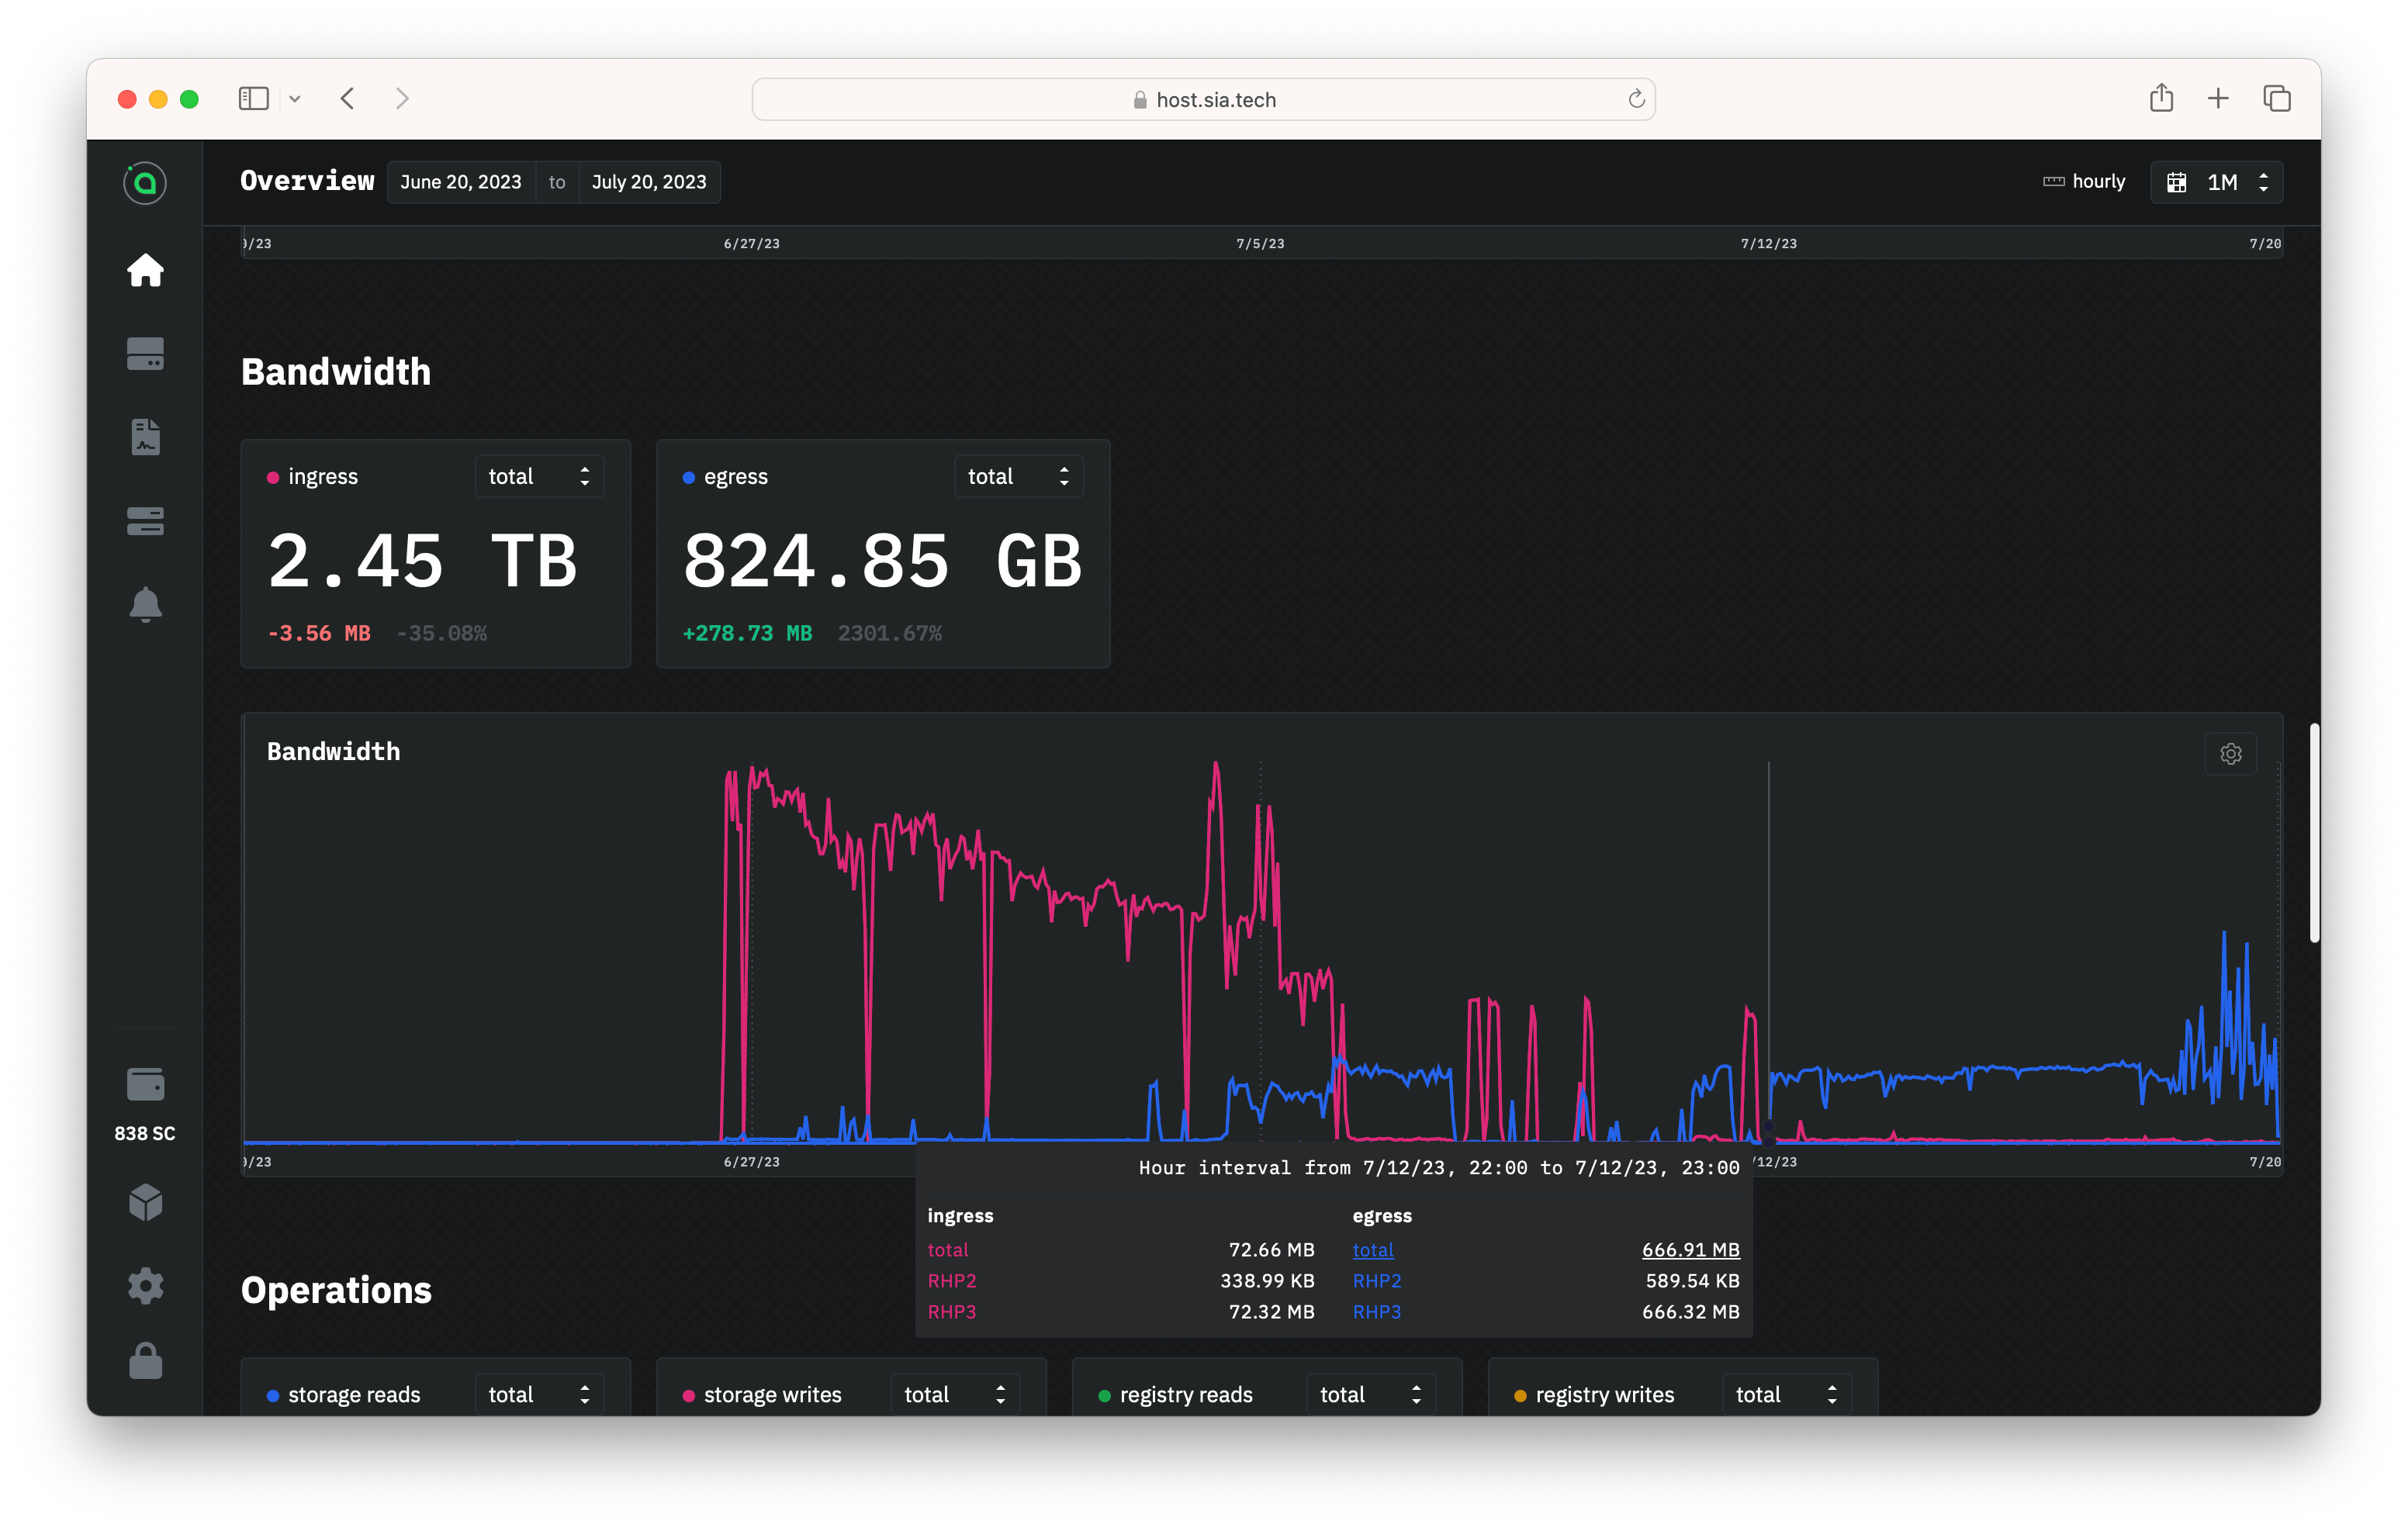The image size is (2408, 1531).
Task: Open a new tab with plus icon
Action: point(2218,98)
